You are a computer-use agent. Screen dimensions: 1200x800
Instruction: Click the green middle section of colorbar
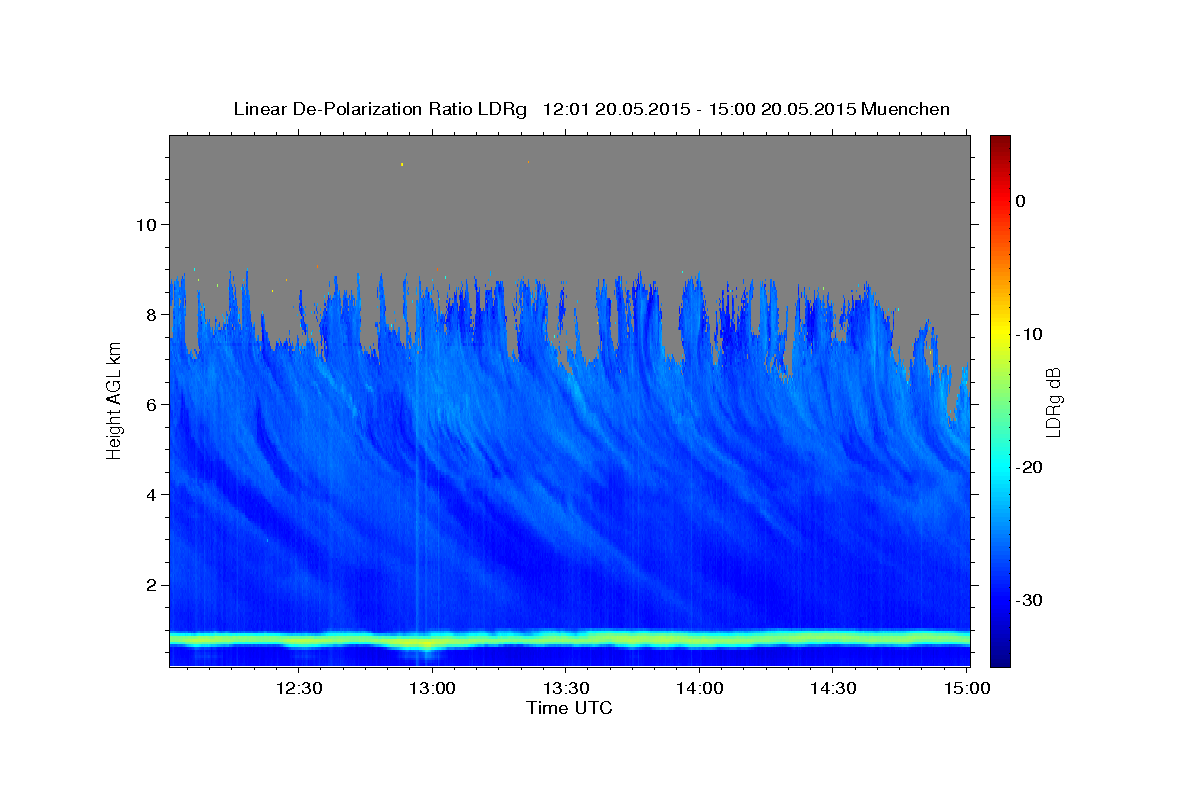tap(1000, 401)
